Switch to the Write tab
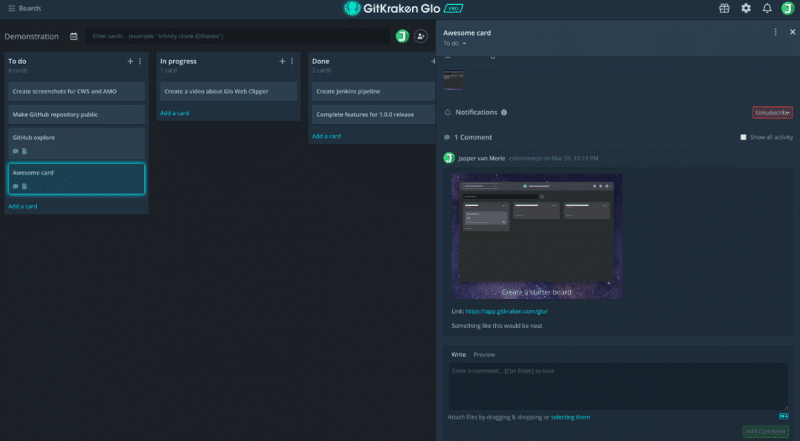The width and height of the screenshot is (800, 441). pyautogui.click(x=458, y=354)
